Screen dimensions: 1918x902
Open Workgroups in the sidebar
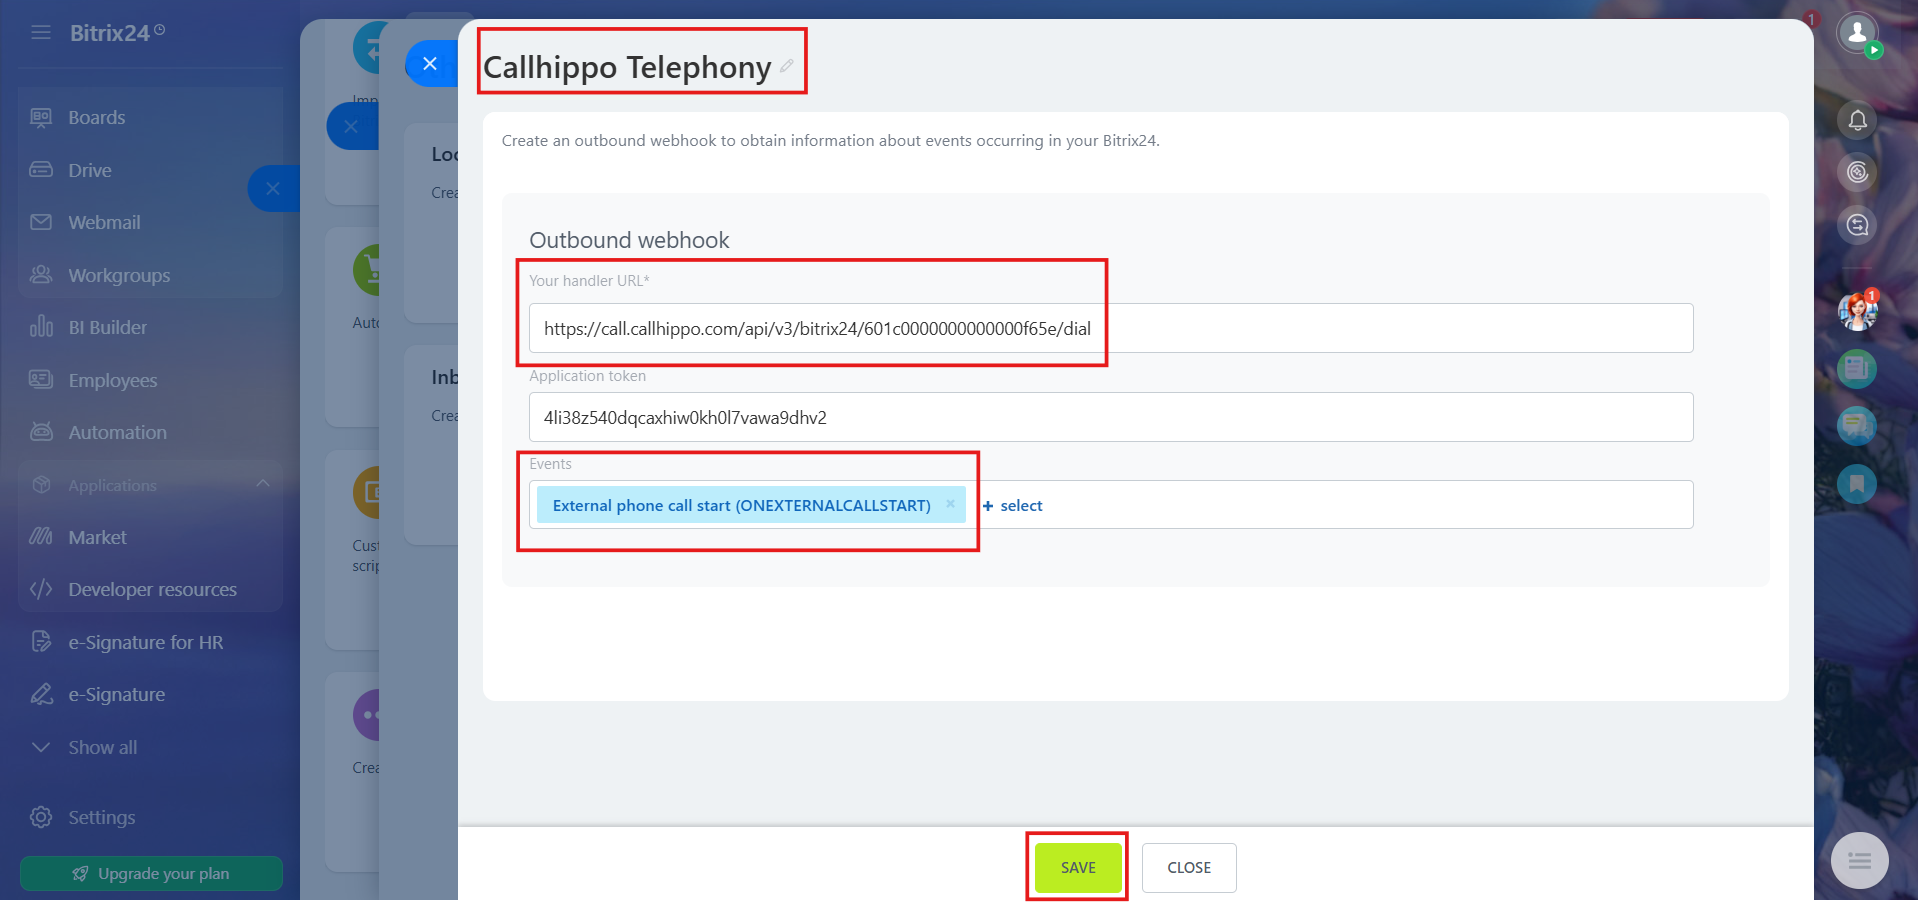pyautogui.click(x=119, y=275)
